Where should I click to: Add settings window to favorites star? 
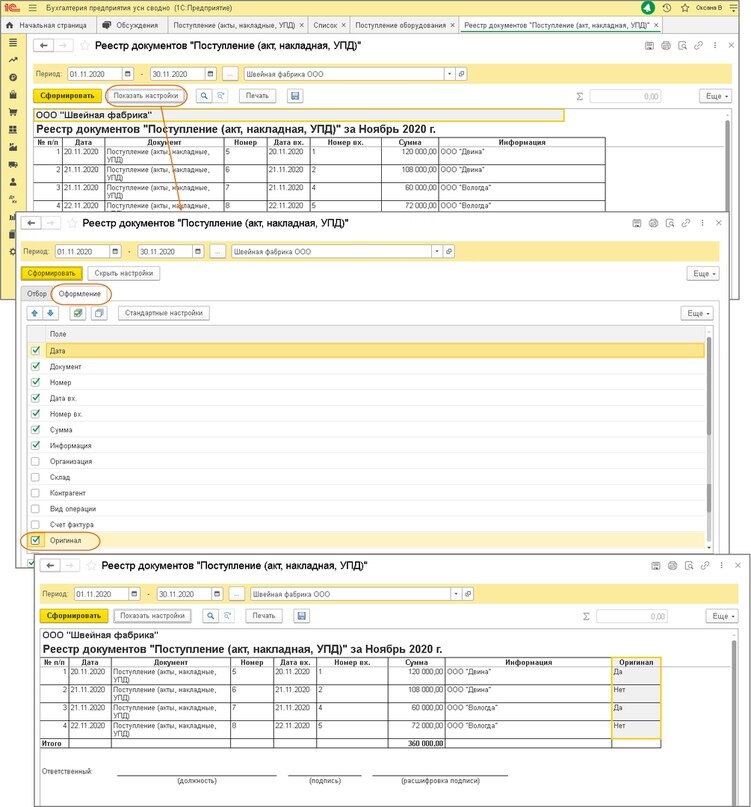[73, 223]
